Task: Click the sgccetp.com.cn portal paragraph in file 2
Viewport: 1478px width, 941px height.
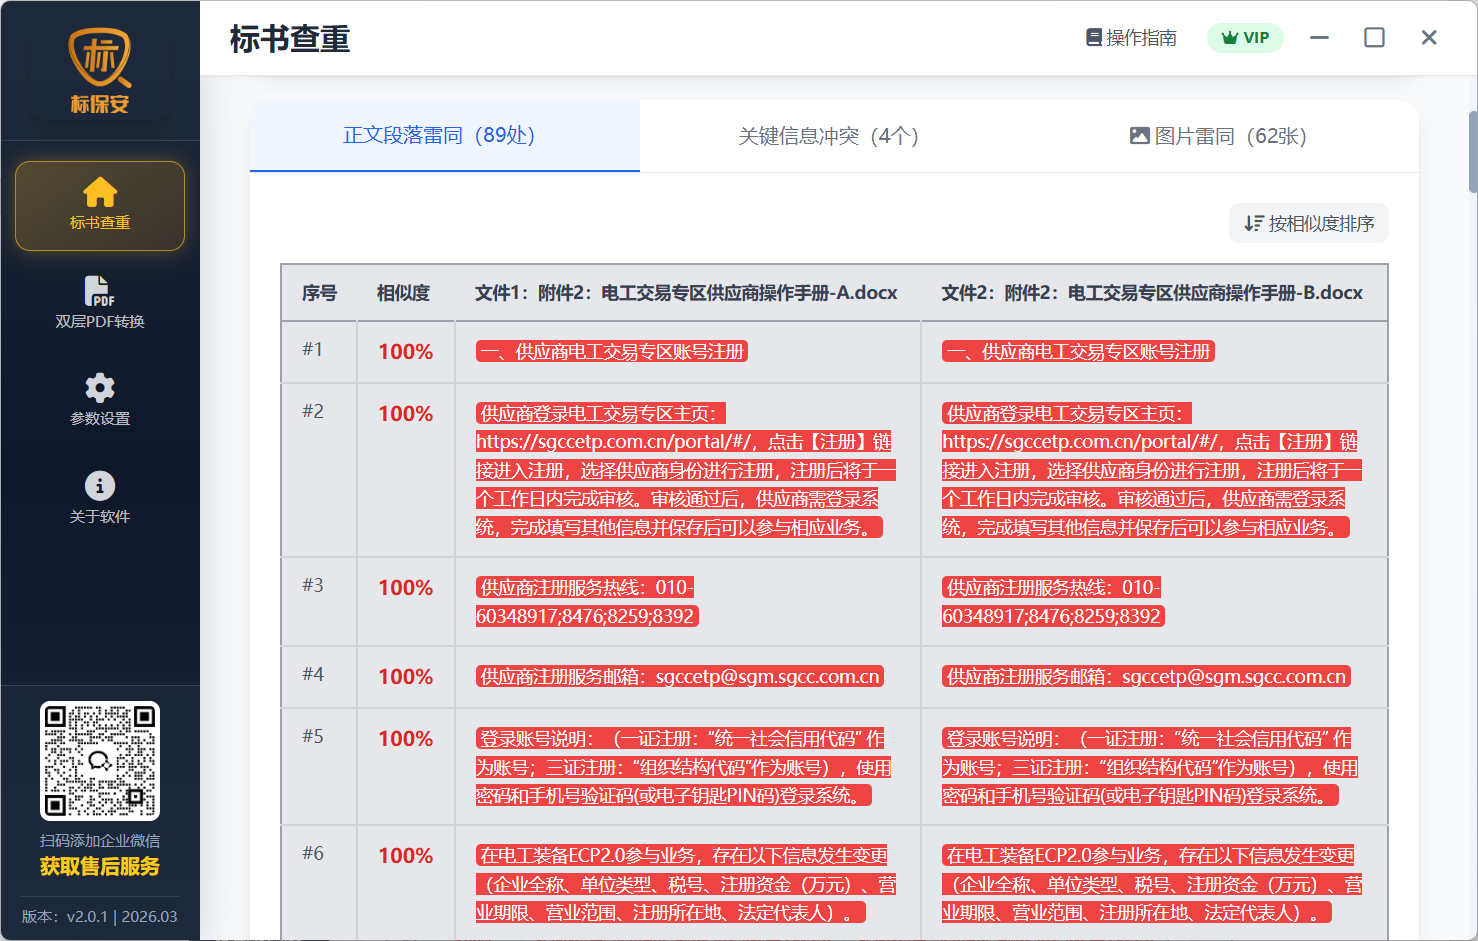Action: pyautogui.click(x=1152, y=470)
